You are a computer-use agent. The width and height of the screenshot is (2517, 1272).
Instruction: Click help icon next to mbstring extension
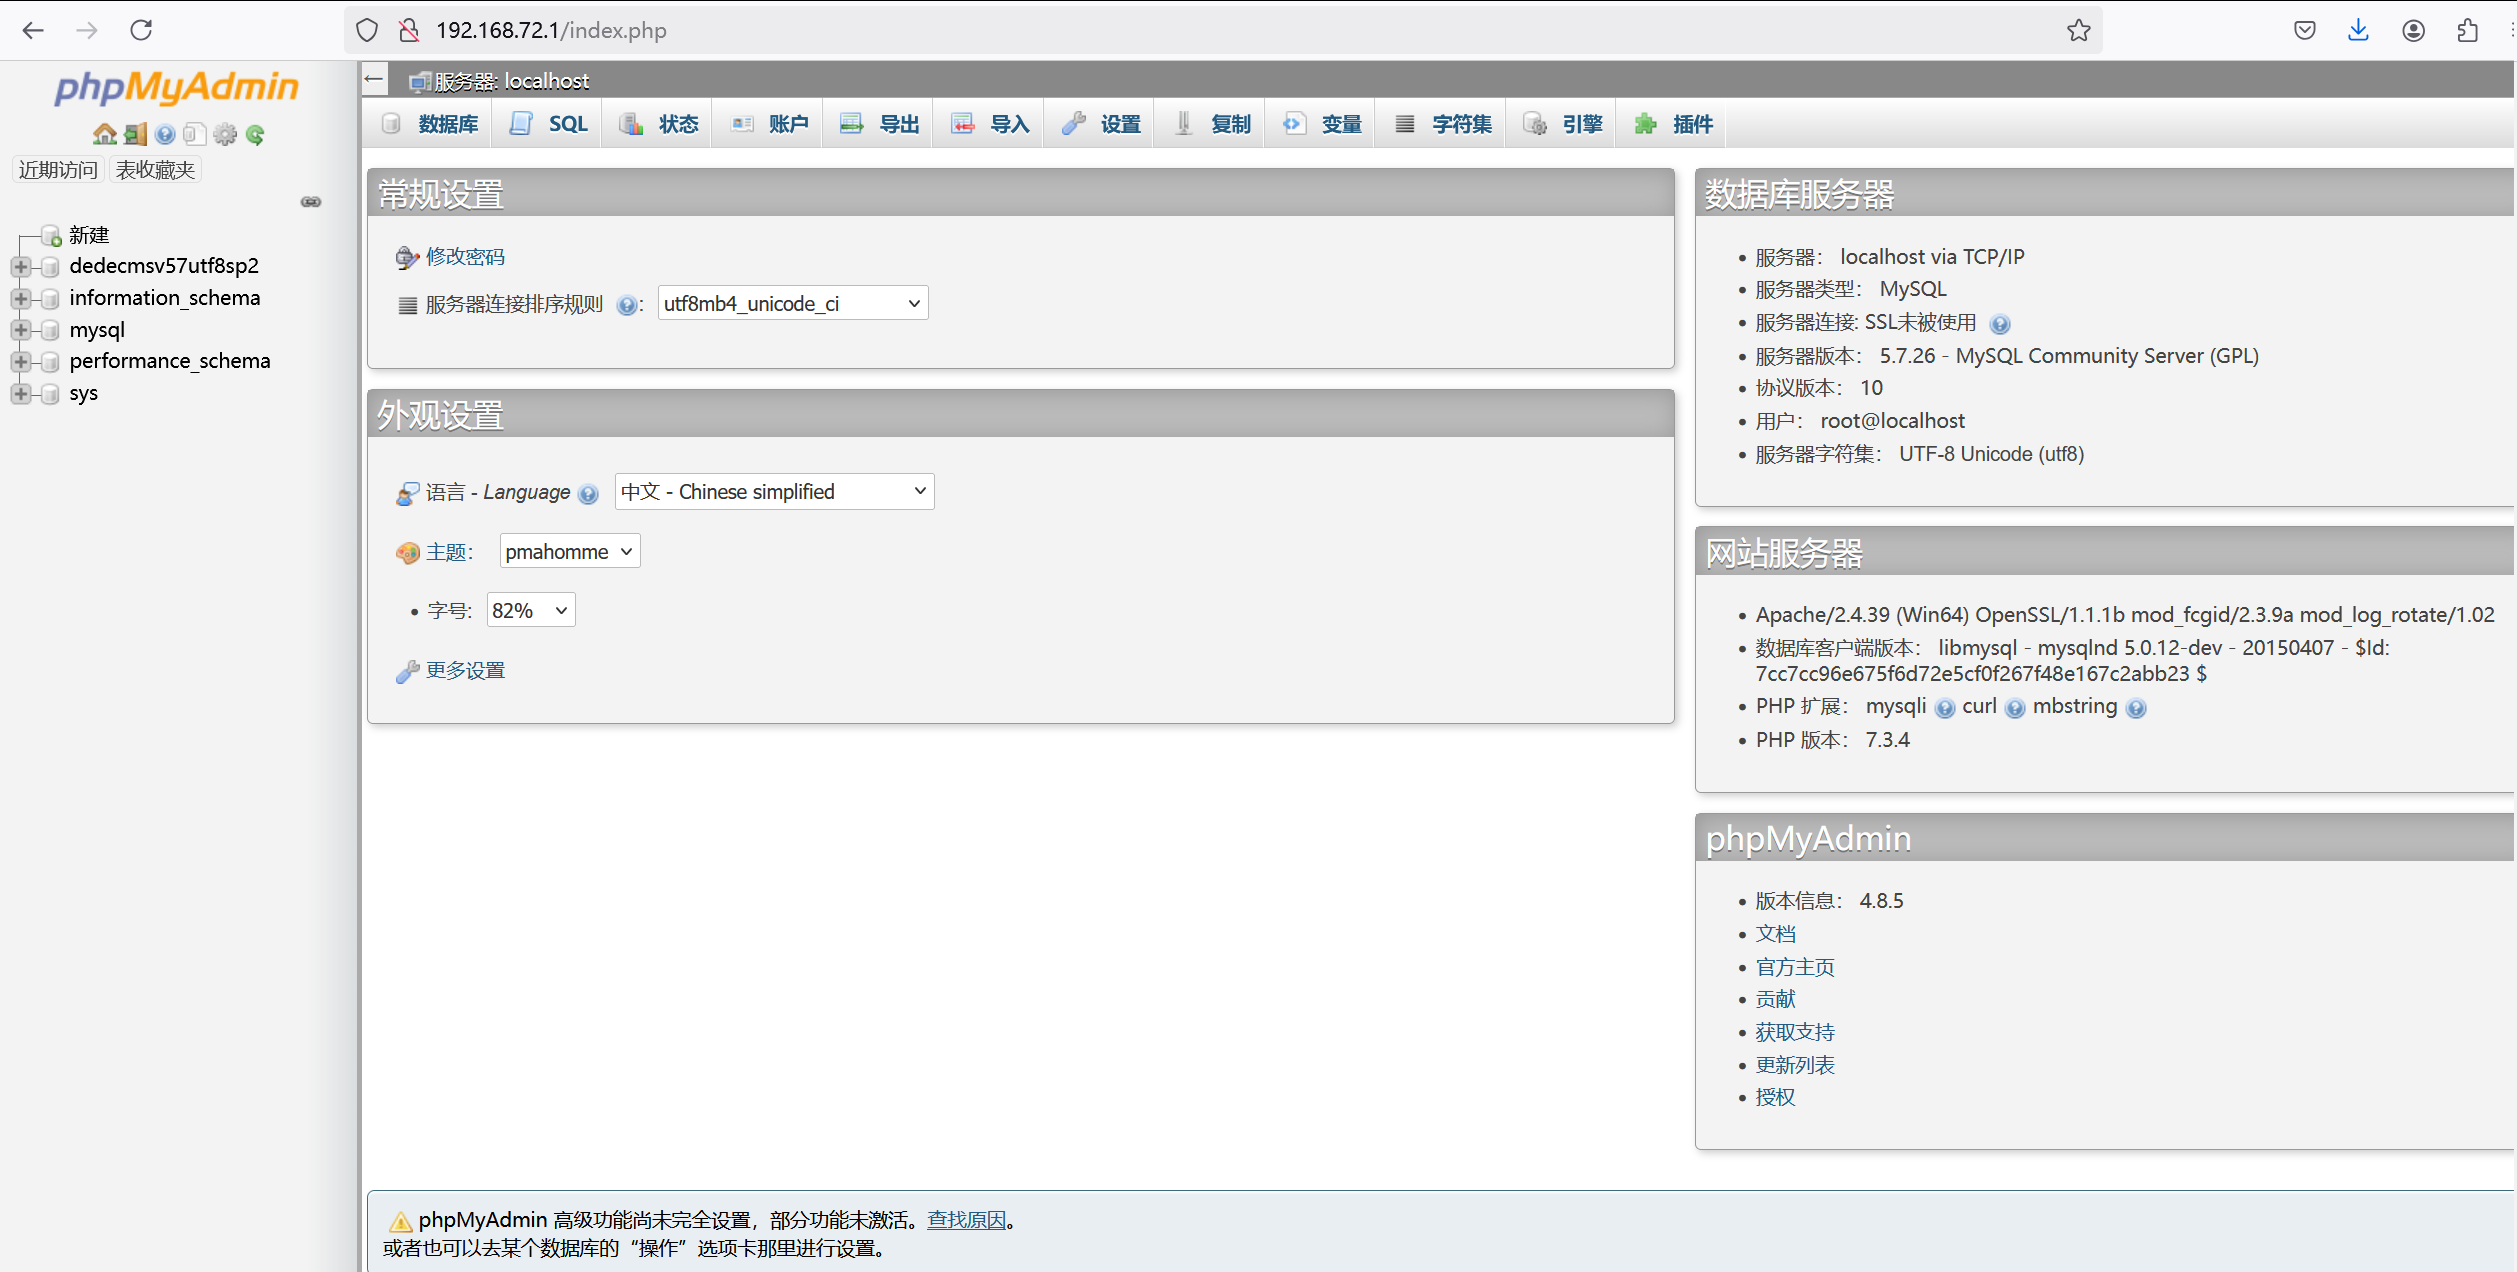click(2136, 708)
